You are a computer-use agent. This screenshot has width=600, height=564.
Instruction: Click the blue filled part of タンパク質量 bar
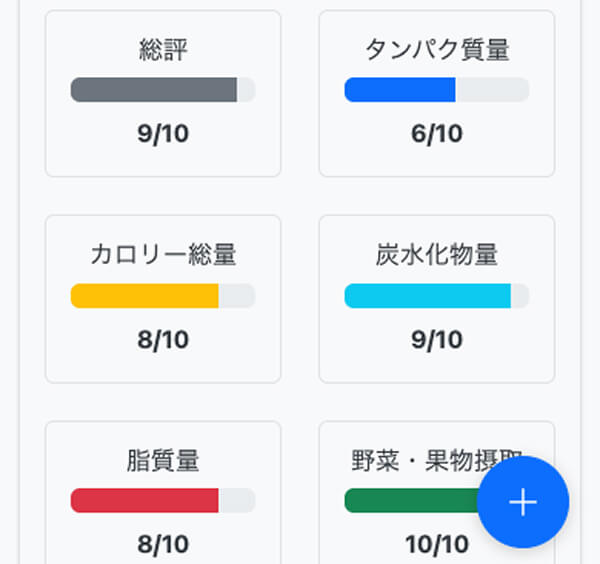400,90
